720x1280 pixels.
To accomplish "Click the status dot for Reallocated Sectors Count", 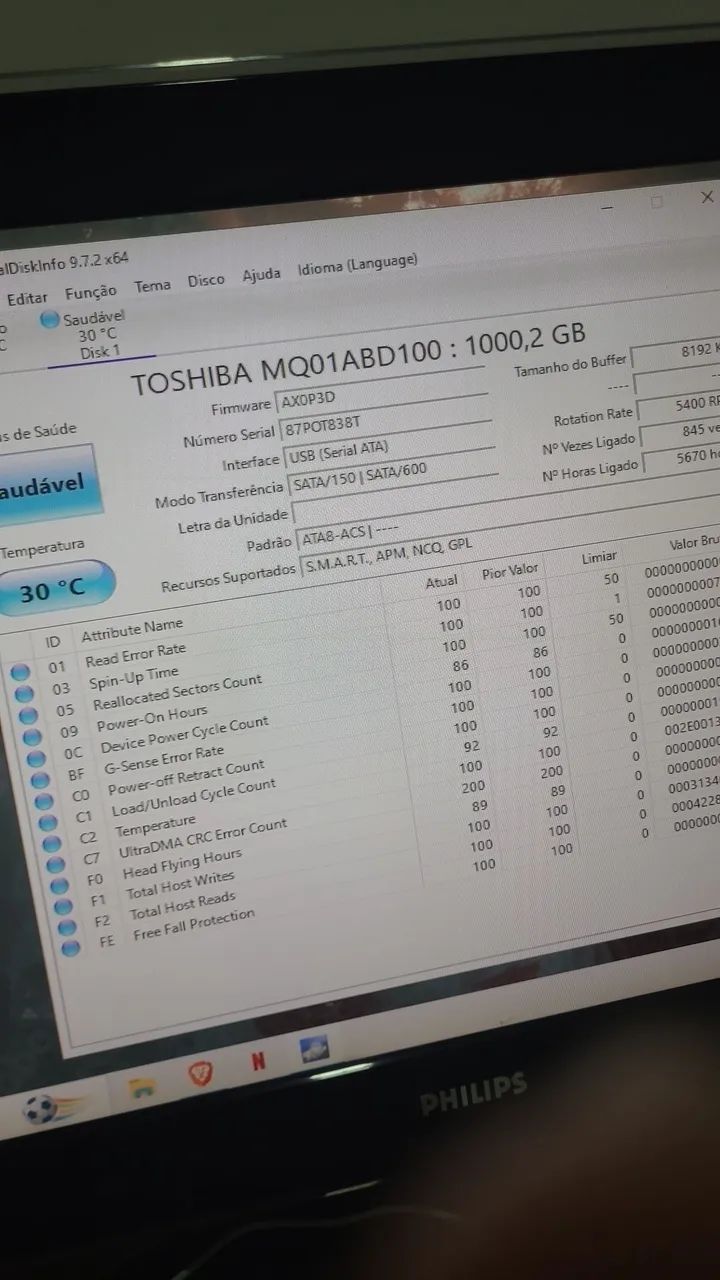I will (x=29, y=716).
